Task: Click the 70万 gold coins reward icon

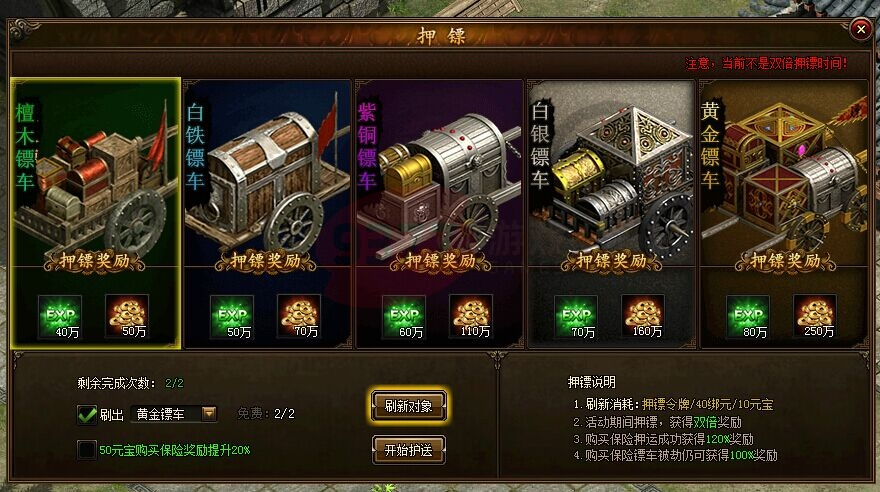Action: pyautogui.click(x=299, y=317)
